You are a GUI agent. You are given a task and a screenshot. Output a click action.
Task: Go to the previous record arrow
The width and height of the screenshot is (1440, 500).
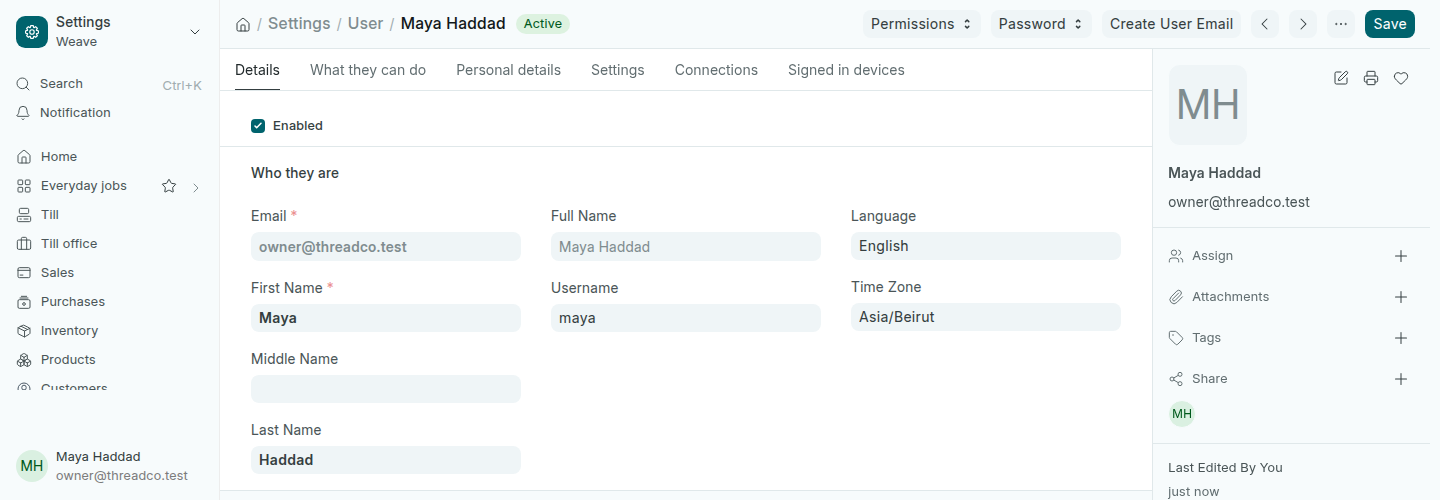[1265, 24]
